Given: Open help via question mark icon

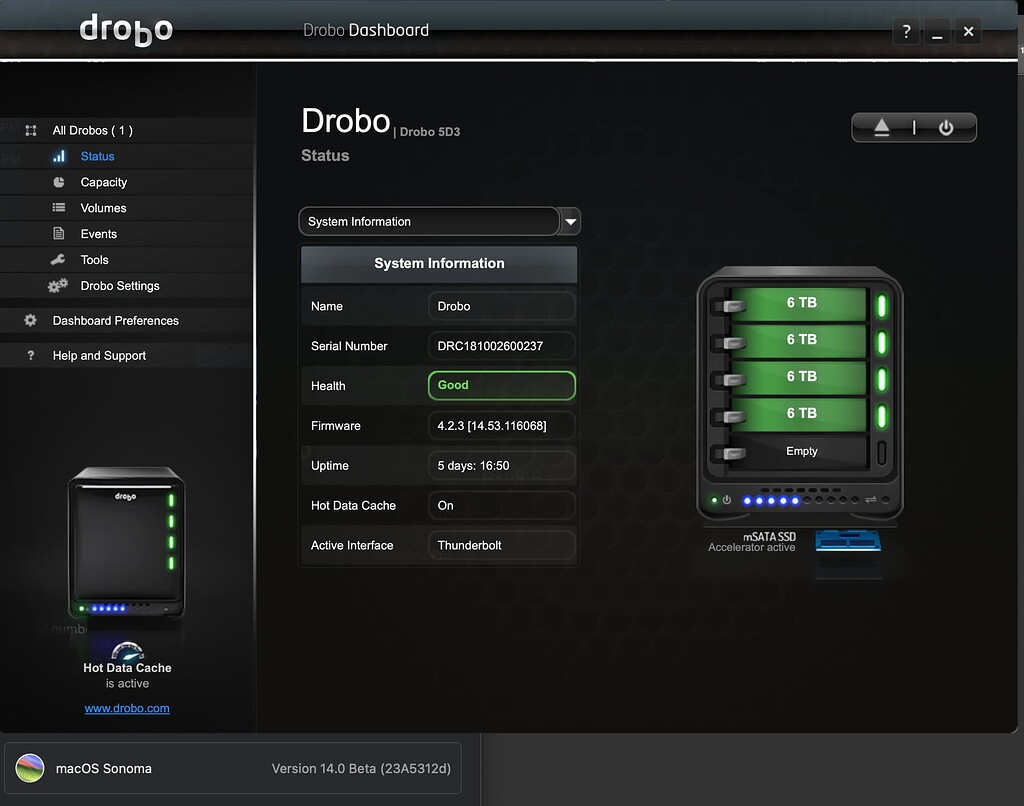Looking at the screenshot, I should [x=906, y=32].
